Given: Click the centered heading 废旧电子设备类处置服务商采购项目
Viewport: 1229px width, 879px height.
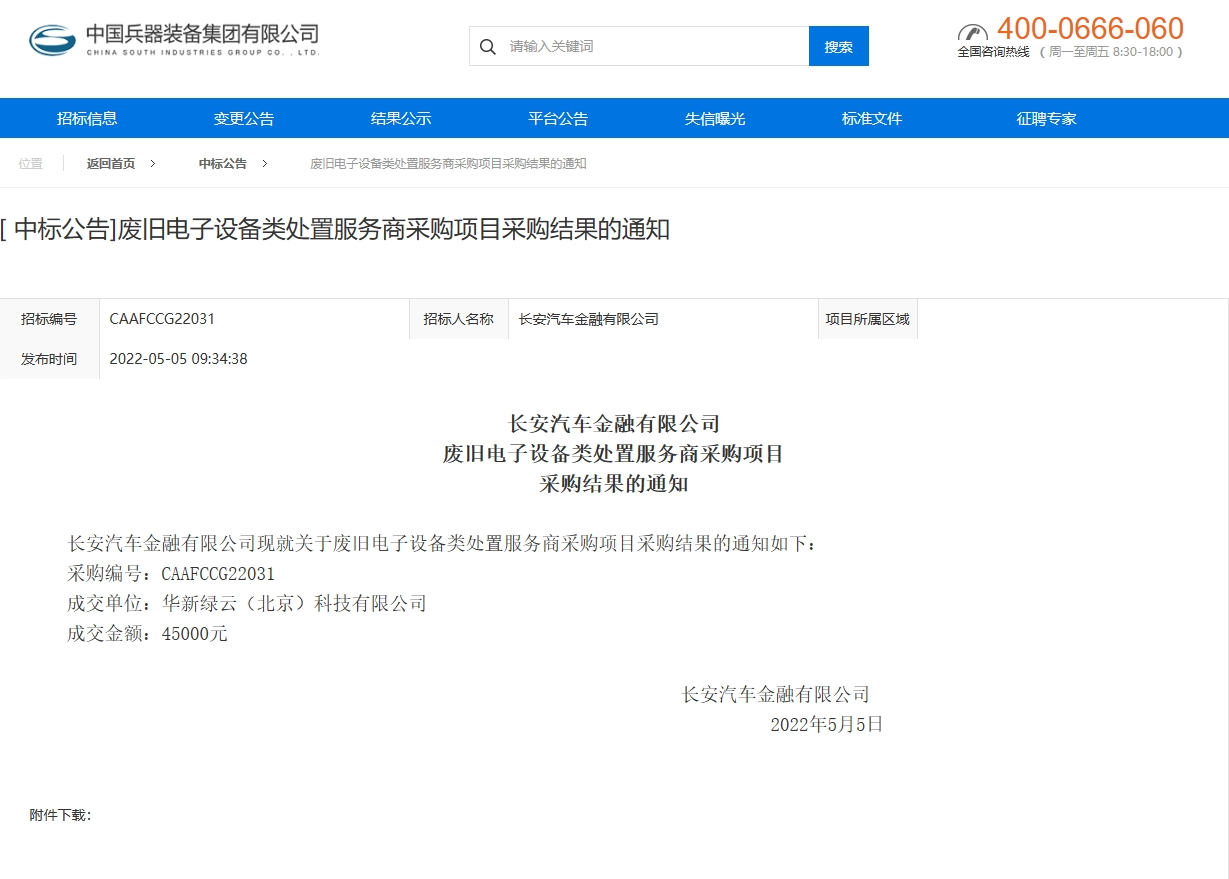Looking at the screenshot, I should click(613, 454).
